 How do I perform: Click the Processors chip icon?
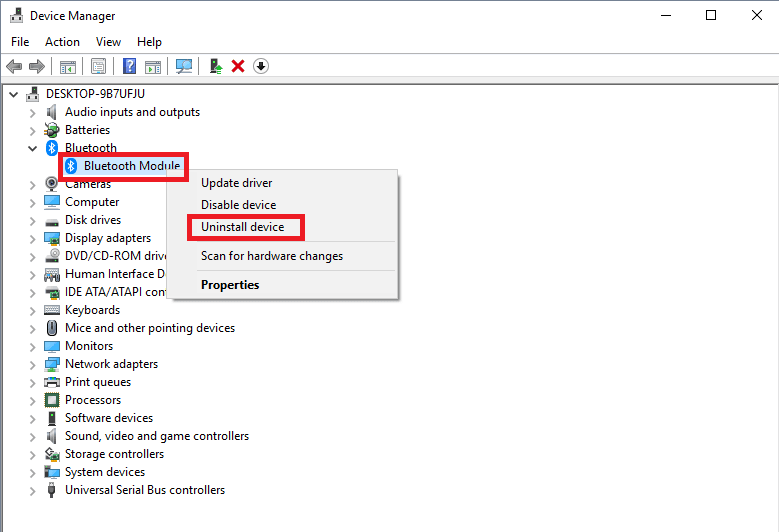(52, 400)
